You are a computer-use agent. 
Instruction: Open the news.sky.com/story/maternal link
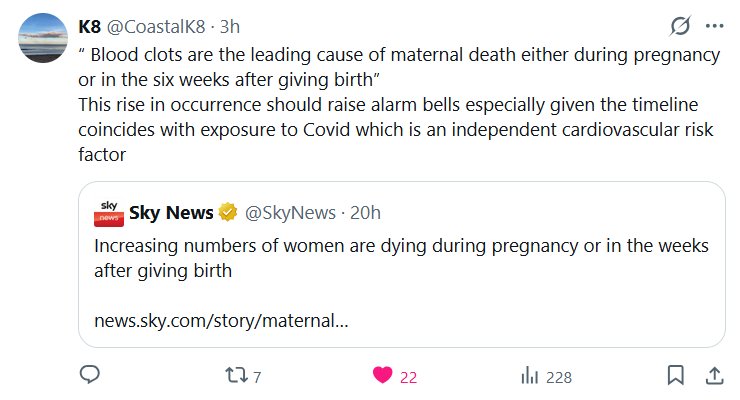click(221, 322)
